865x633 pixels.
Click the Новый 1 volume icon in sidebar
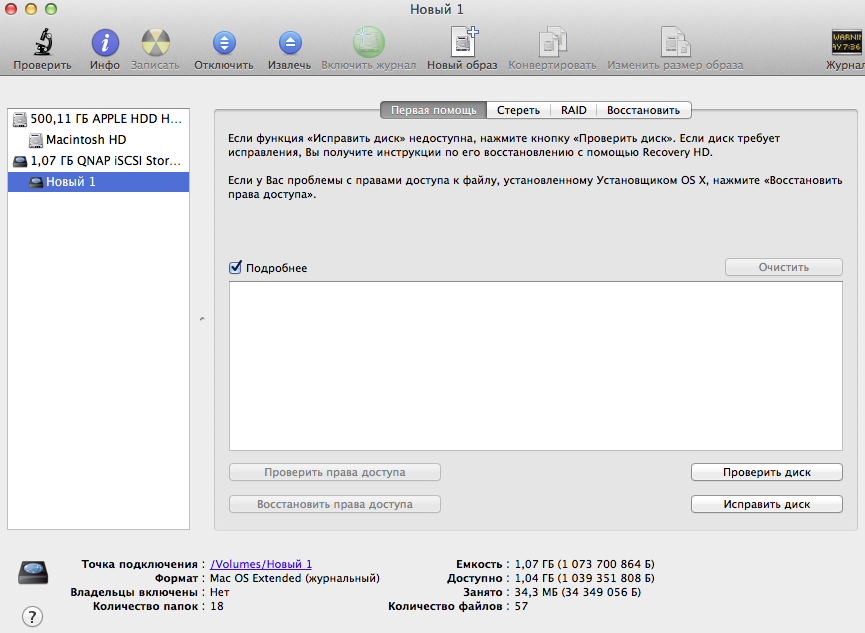(36, 182)
